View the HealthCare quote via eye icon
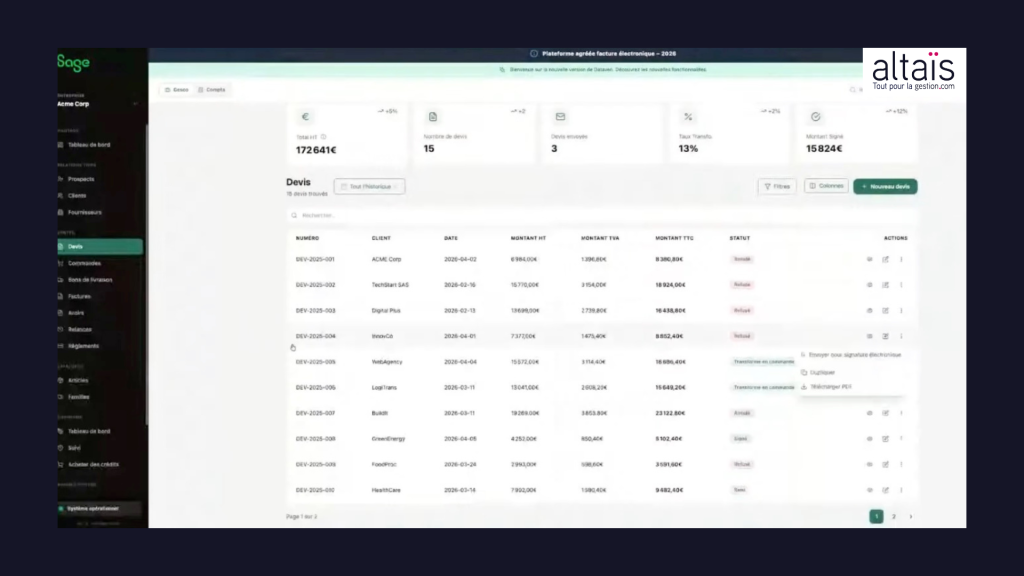 click(x=869, y=490)
